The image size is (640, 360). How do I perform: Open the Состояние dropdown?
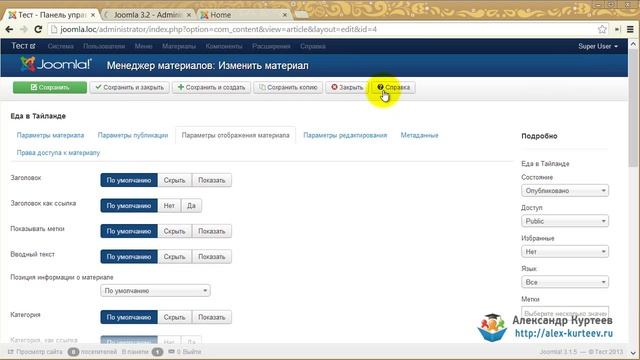click(565, 191)
